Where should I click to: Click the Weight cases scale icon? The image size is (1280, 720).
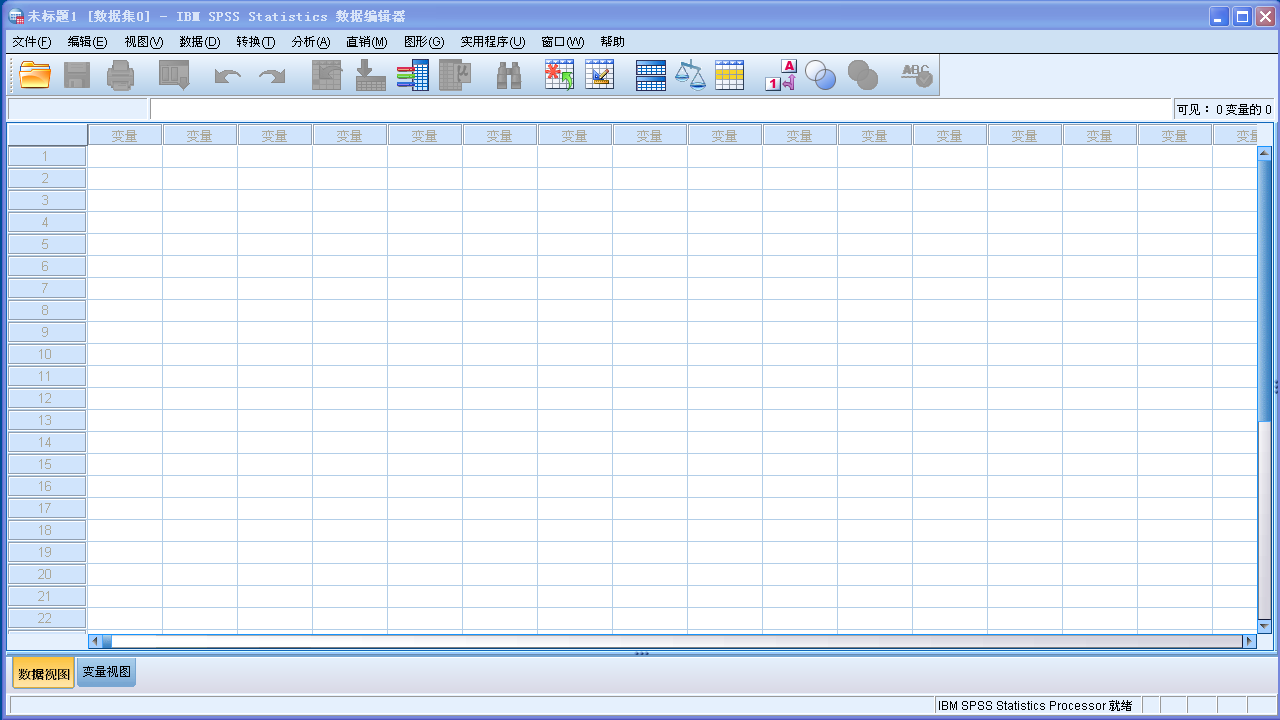[690, 75]
